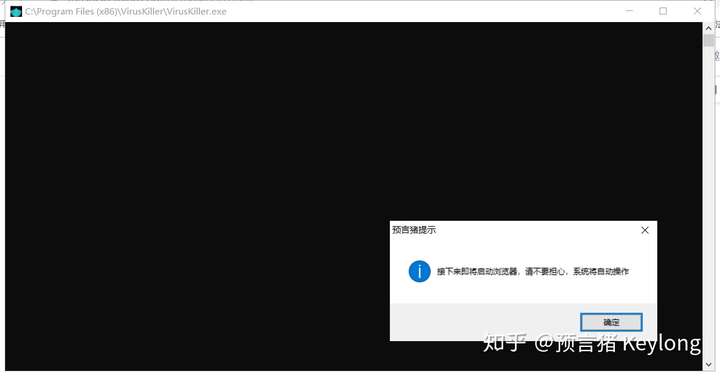
Task: Click the dialog title 预言猪提示
Action: [x=414, y=230]
